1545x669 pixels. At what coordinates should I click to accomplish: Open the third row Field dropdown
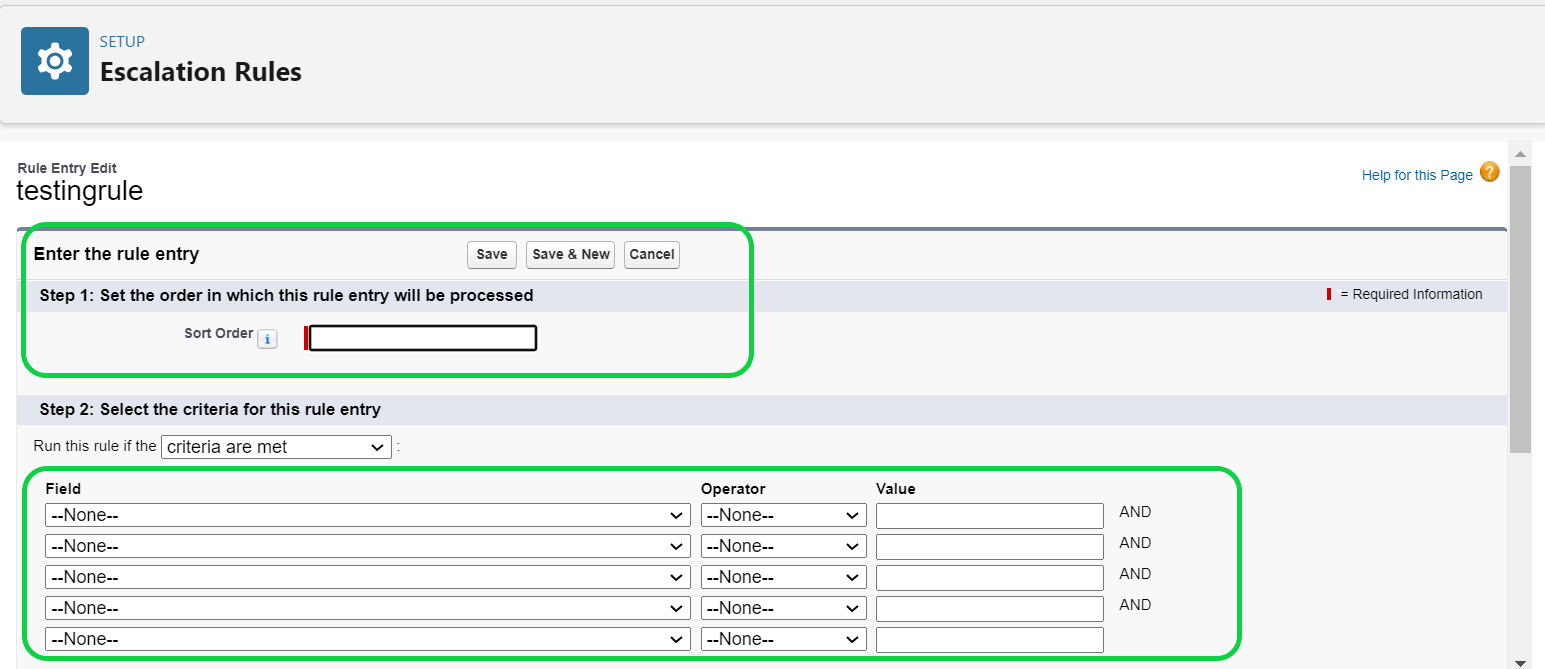tap(366, 576)
